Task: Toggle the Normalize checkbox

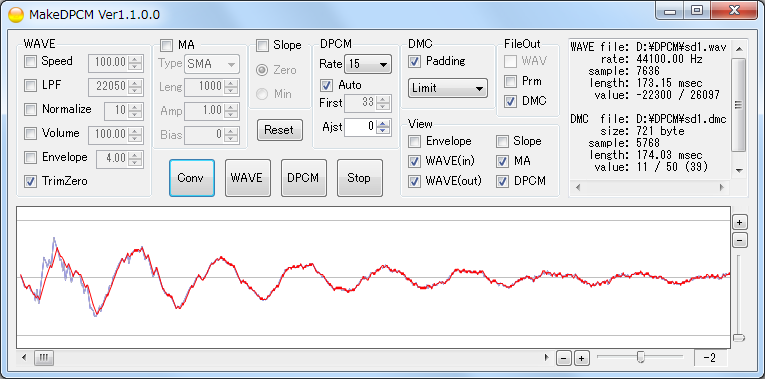Action: (x=30, y=109)
